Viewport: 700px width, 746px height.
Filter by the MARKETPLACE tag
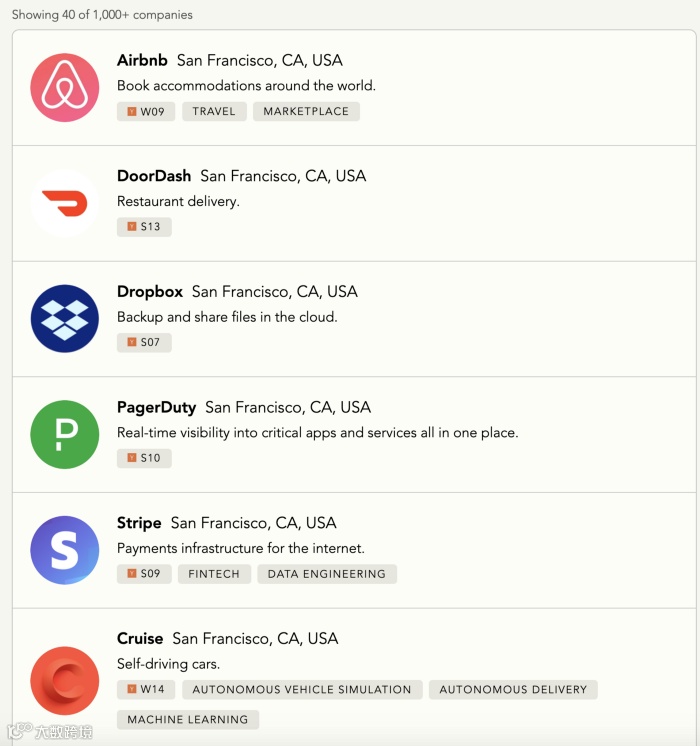(306, 111)
